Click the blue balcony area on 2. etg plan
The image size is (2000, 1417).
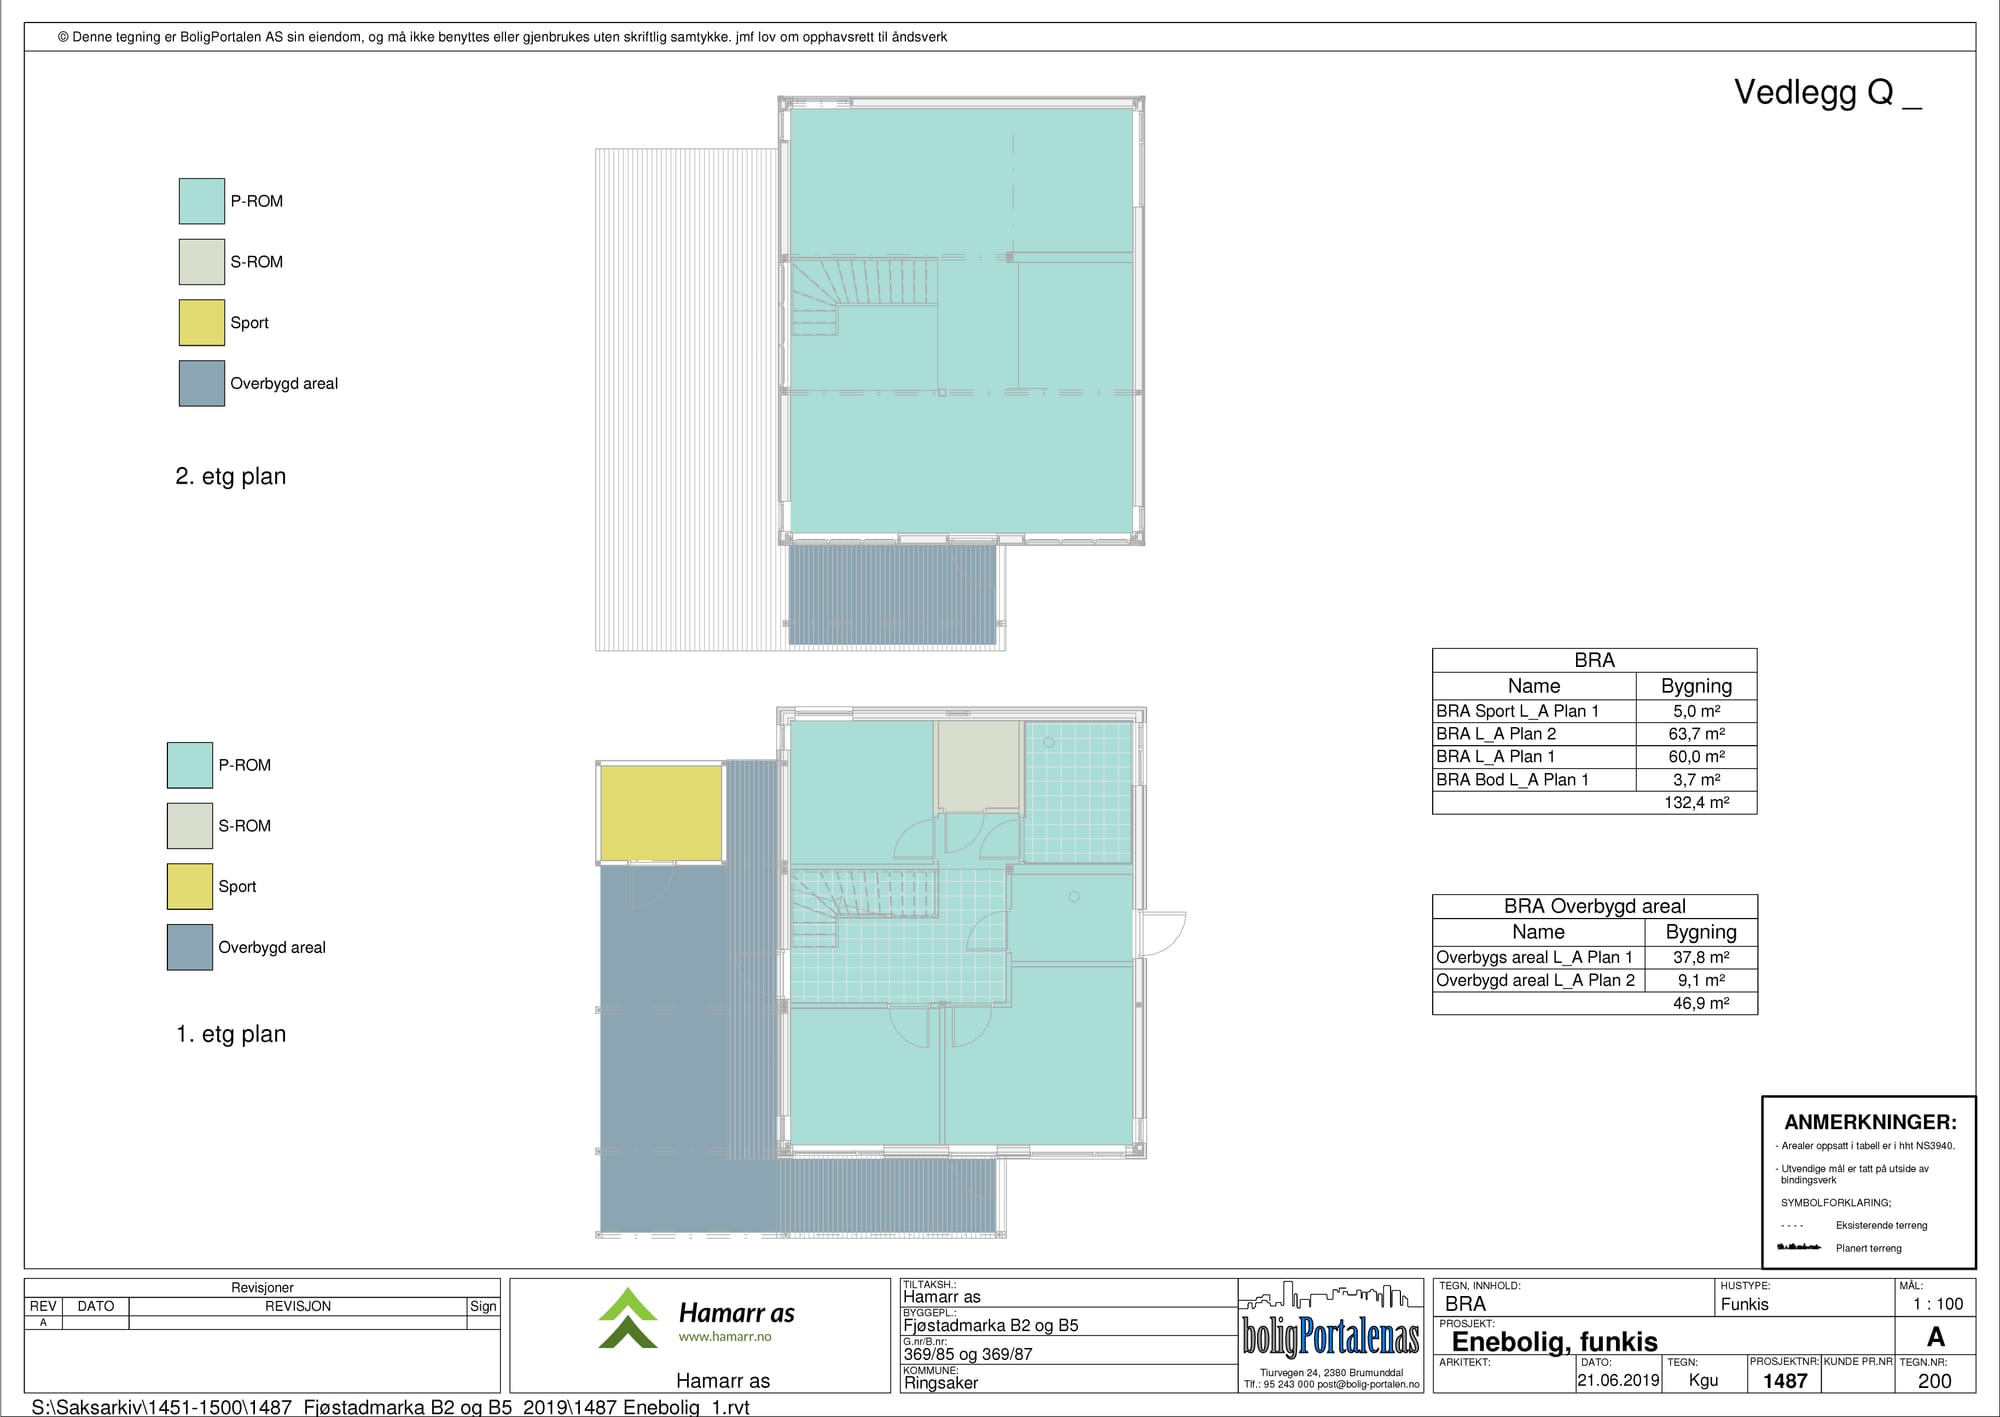pyautogui.click(x=892, y=595)
